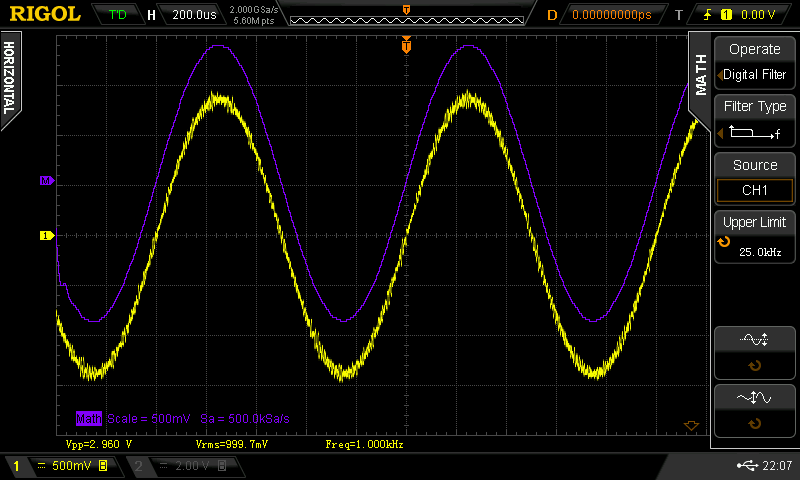
Task: Open the Operate Digital Filter menu
Action: click(x=755, y=63)
